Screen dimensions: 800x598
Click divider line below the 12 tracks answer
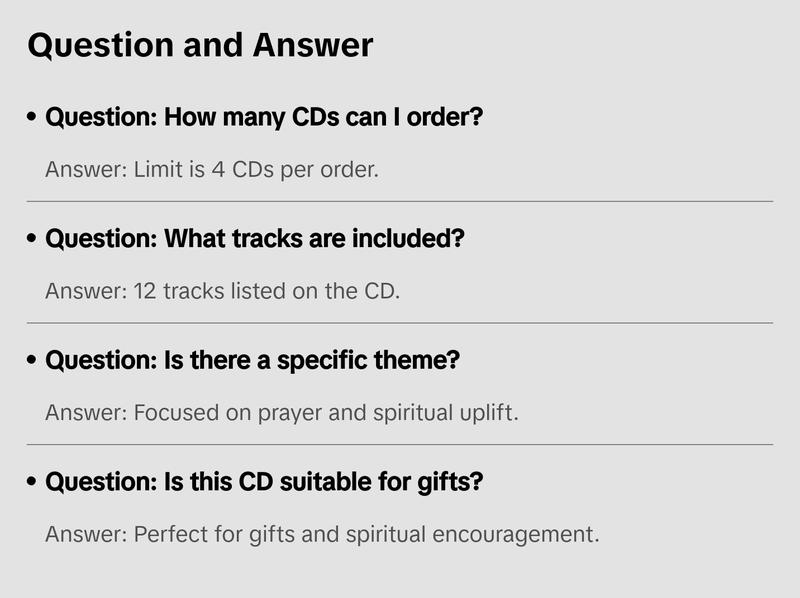(400, 323)
